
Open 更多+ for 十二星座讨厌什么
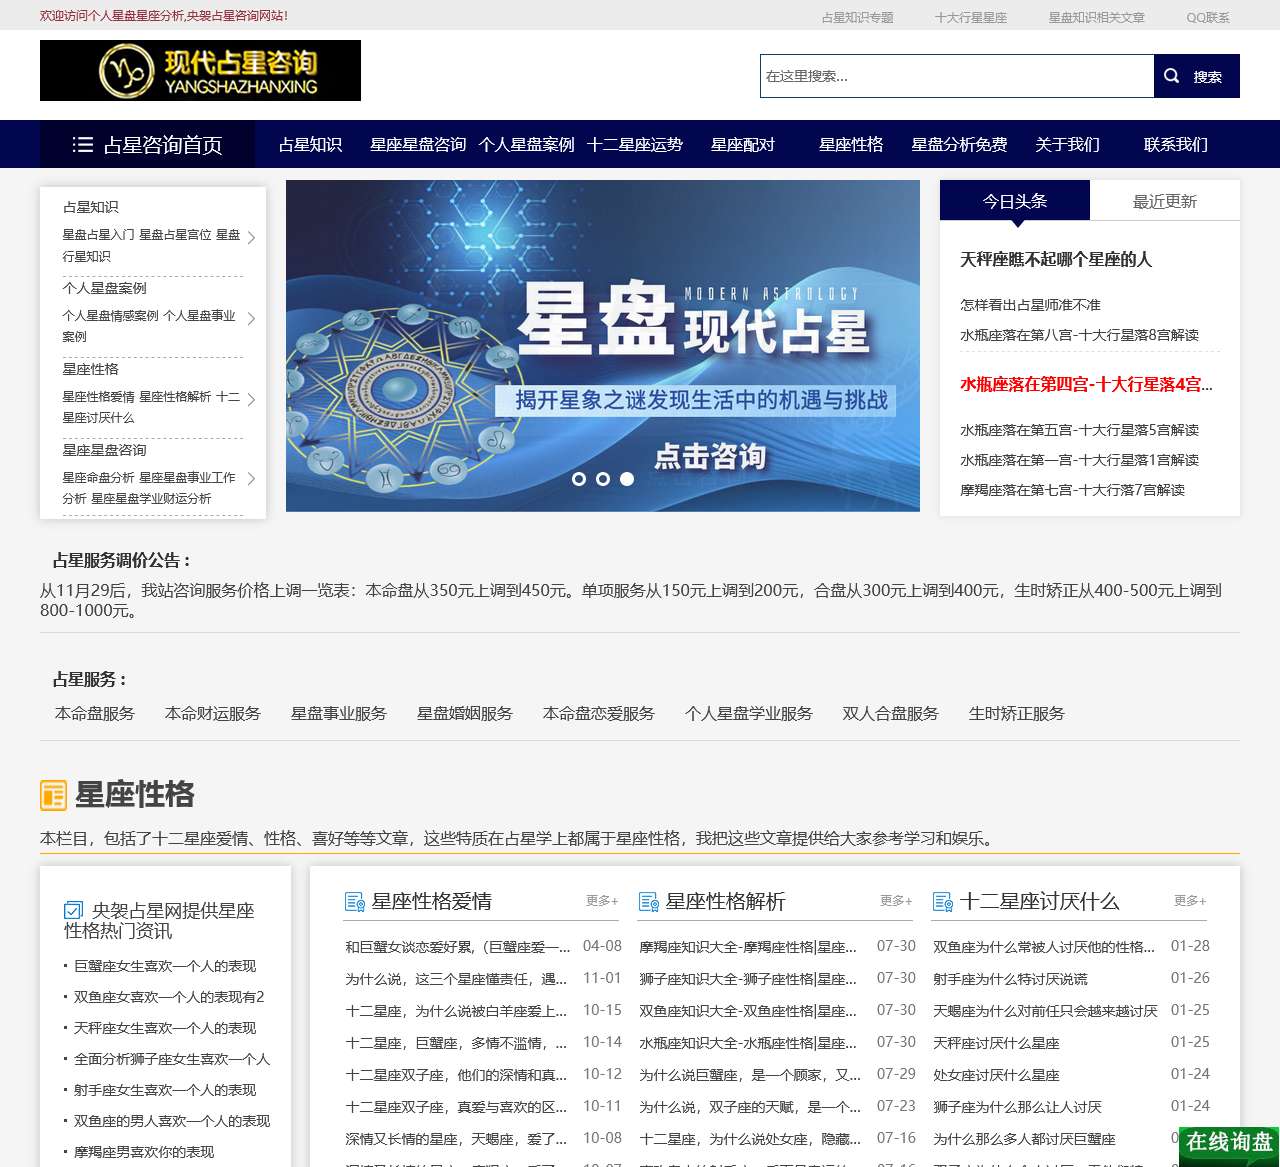(x=1190, y=901)
